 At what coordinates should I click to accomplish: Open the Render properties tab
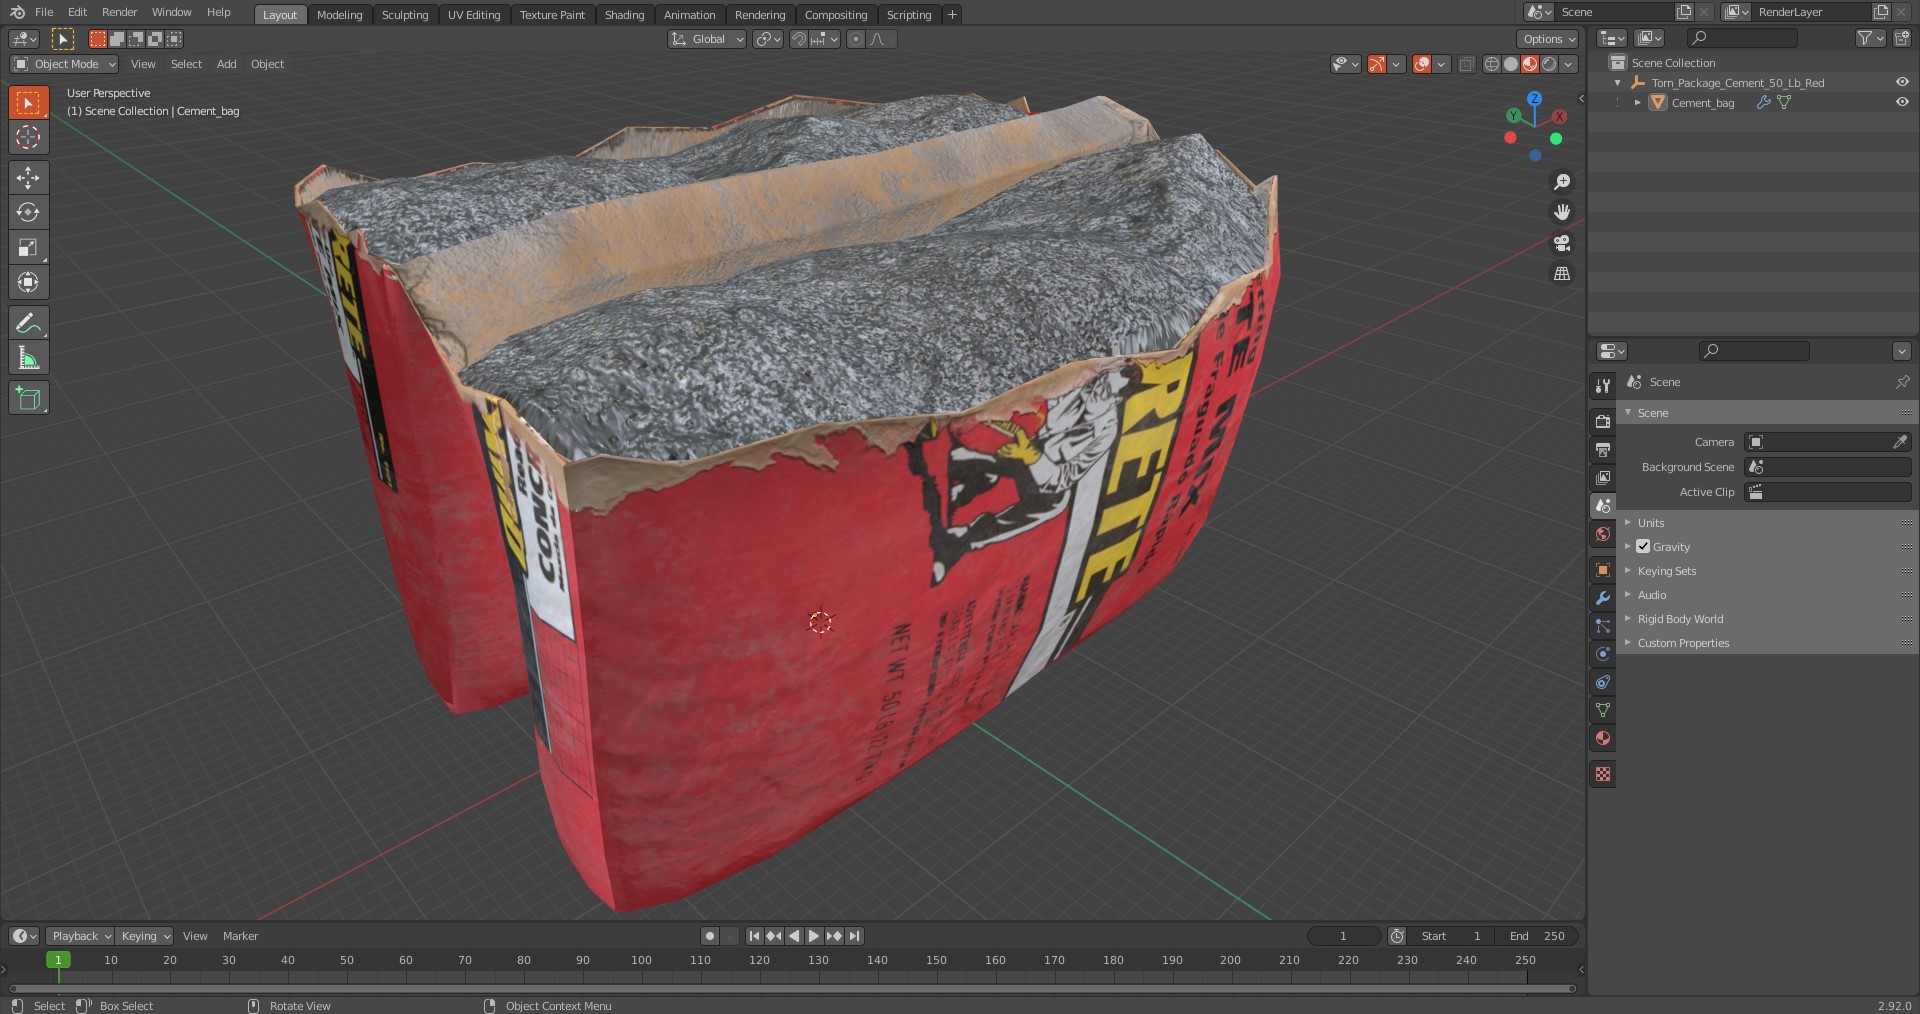point(1603,422)
